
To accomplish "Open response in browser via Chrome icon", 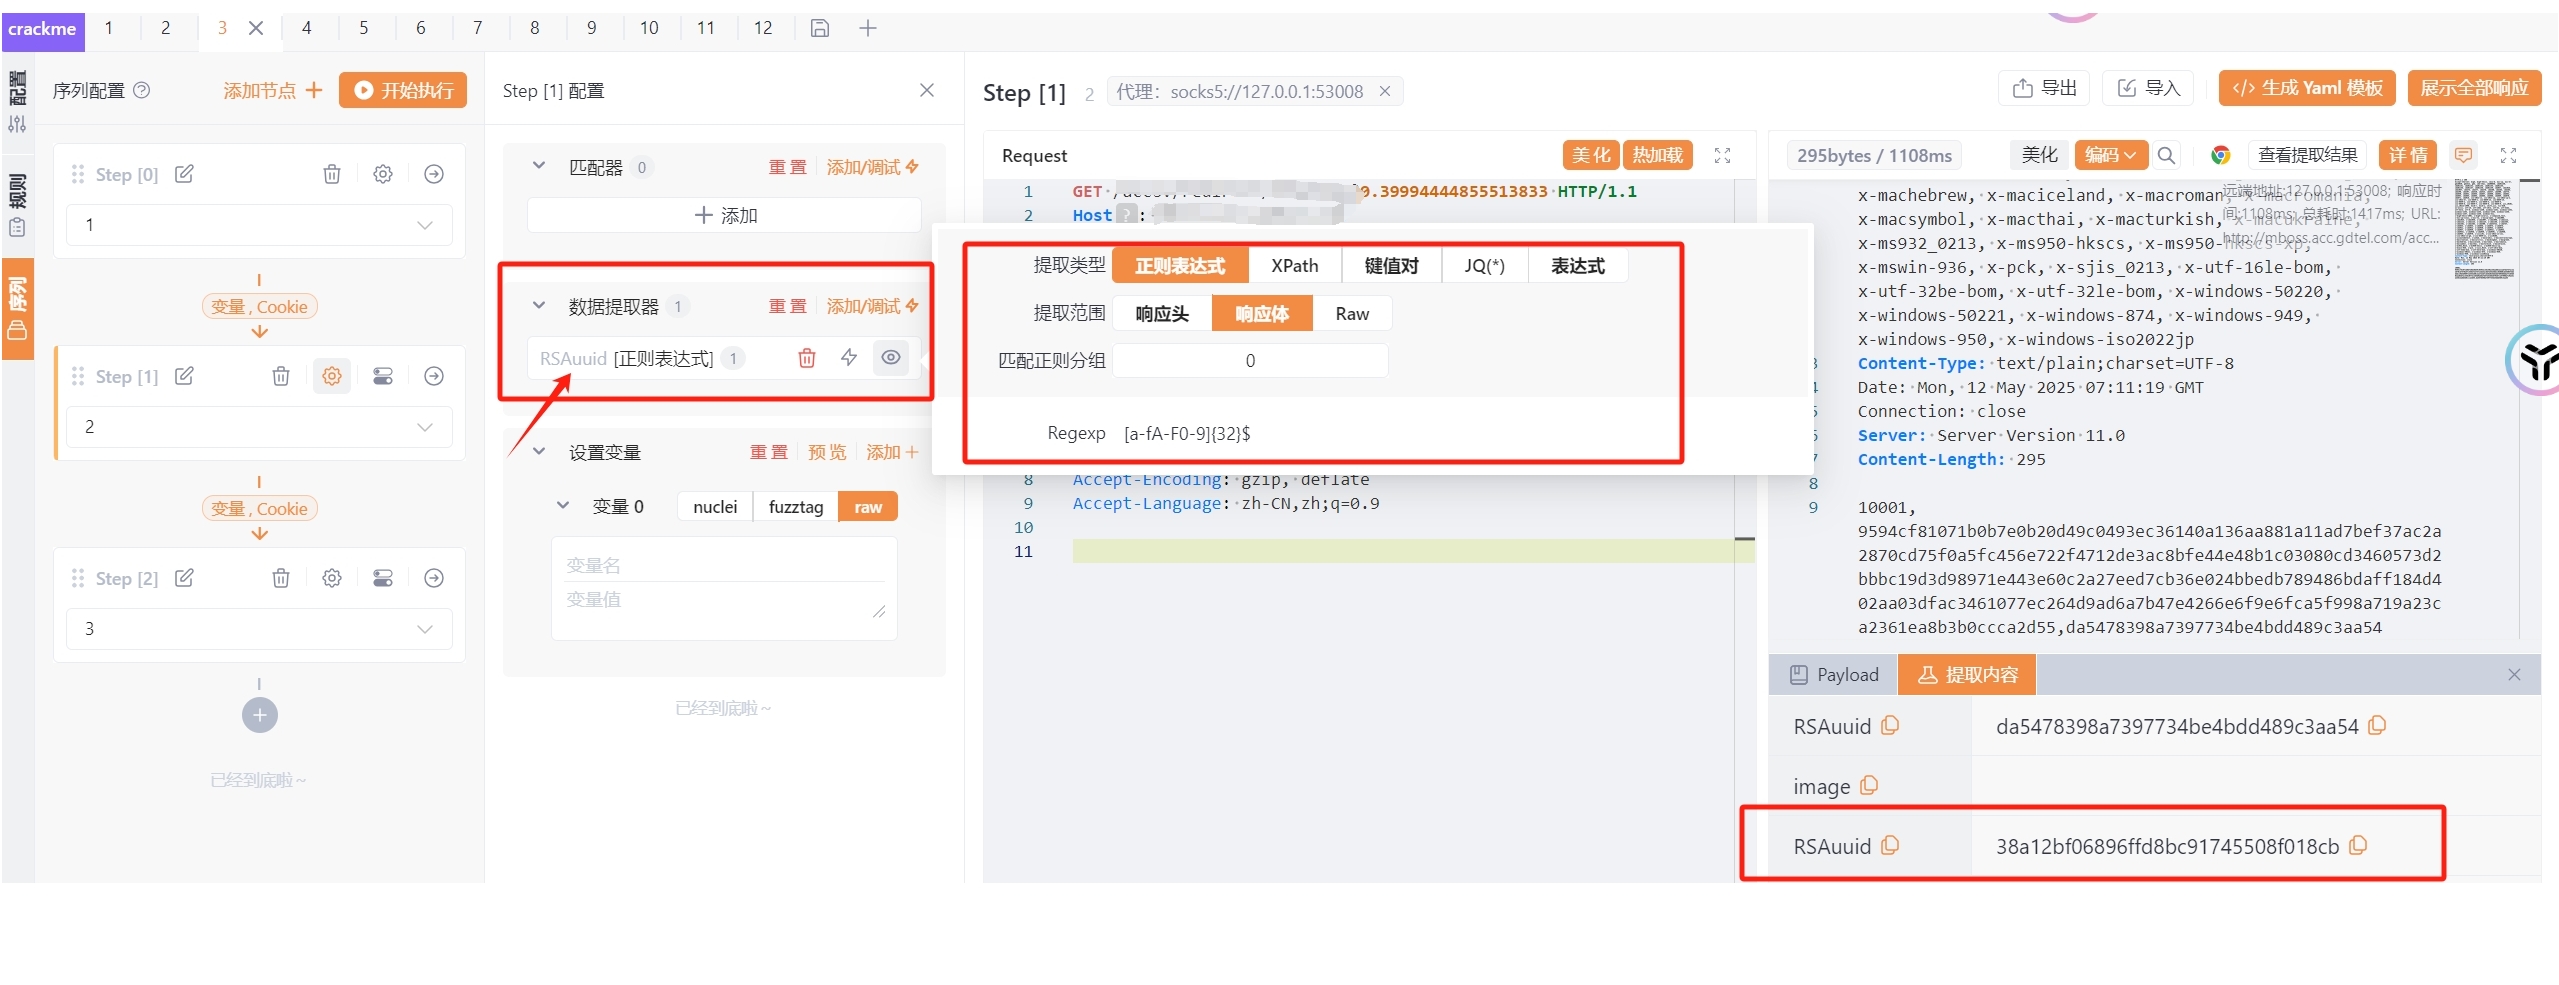I will [2221, 155].
